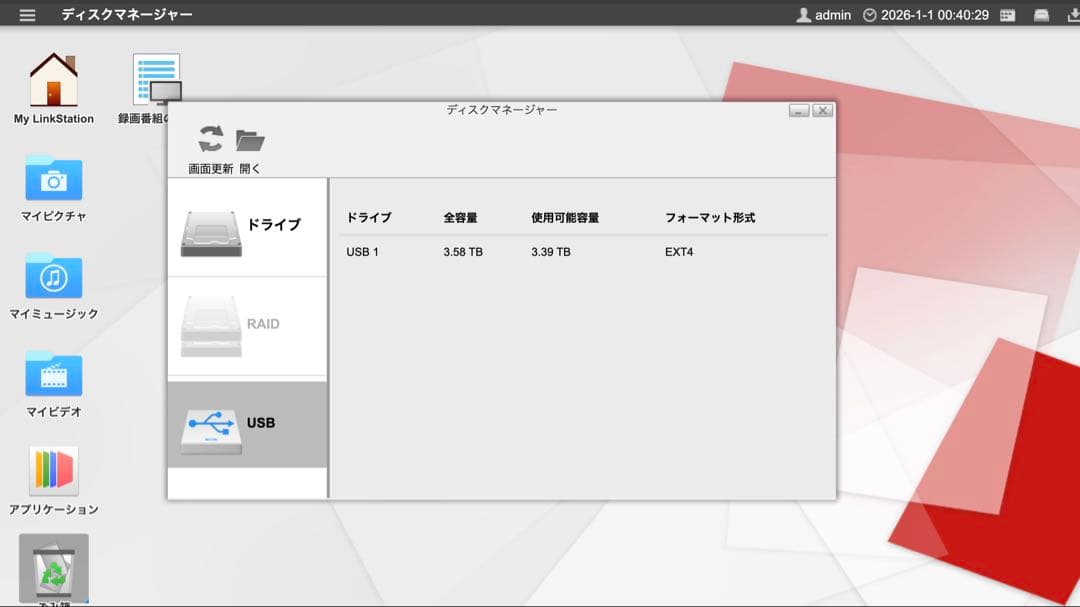Open the recycle bin on the desktop
This screenshot has height=607, width=1080.
pyautogui.click(x=52, y=568)
